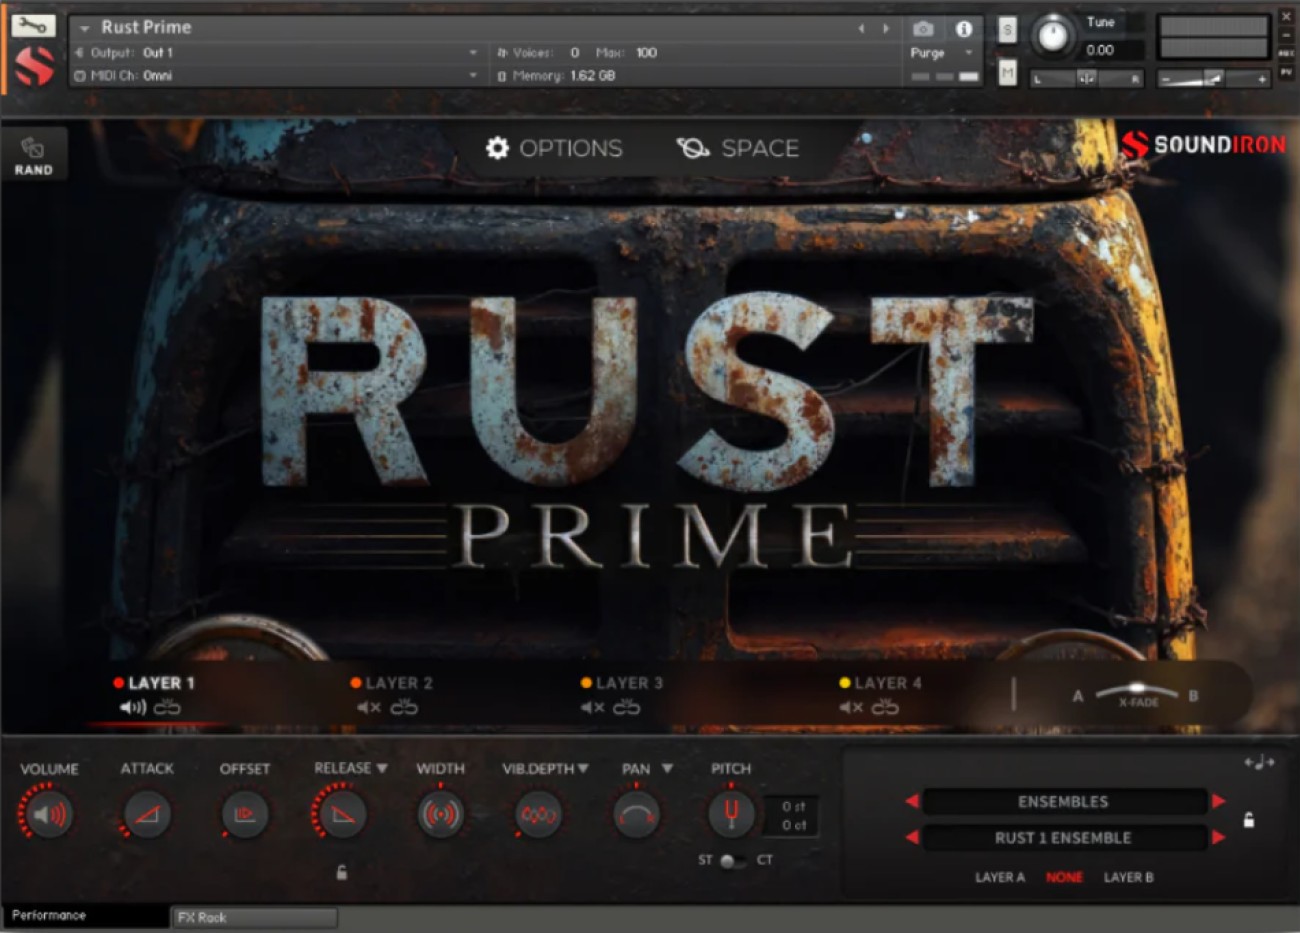Click the Soundiron logo

pyautogui.click(x=1205, y=144)
